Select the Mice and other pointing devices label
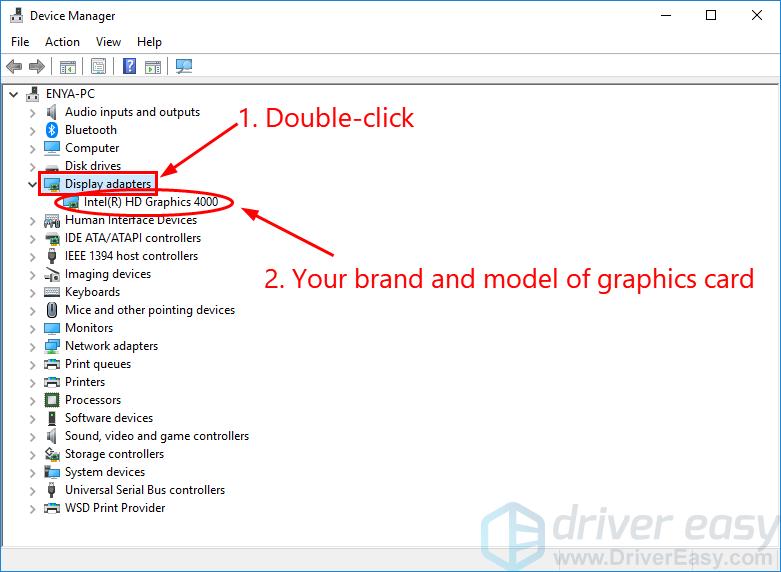 (150, 310)
